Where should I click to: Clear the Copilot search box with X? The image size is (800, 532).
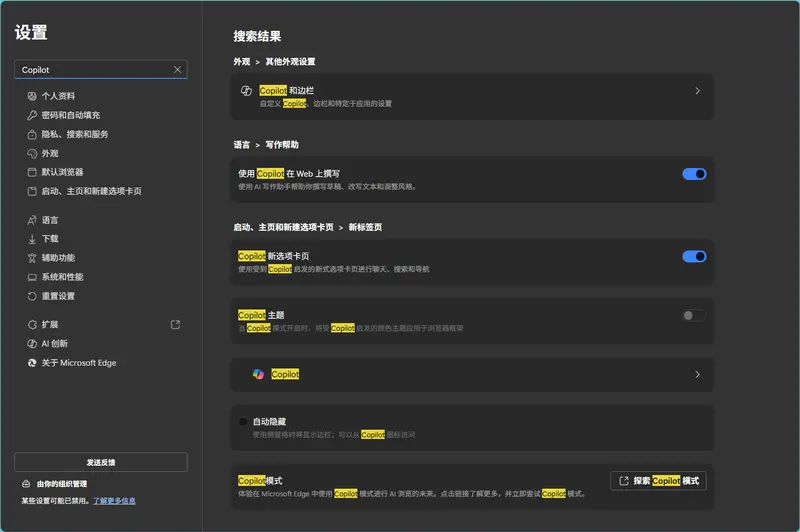177,69
